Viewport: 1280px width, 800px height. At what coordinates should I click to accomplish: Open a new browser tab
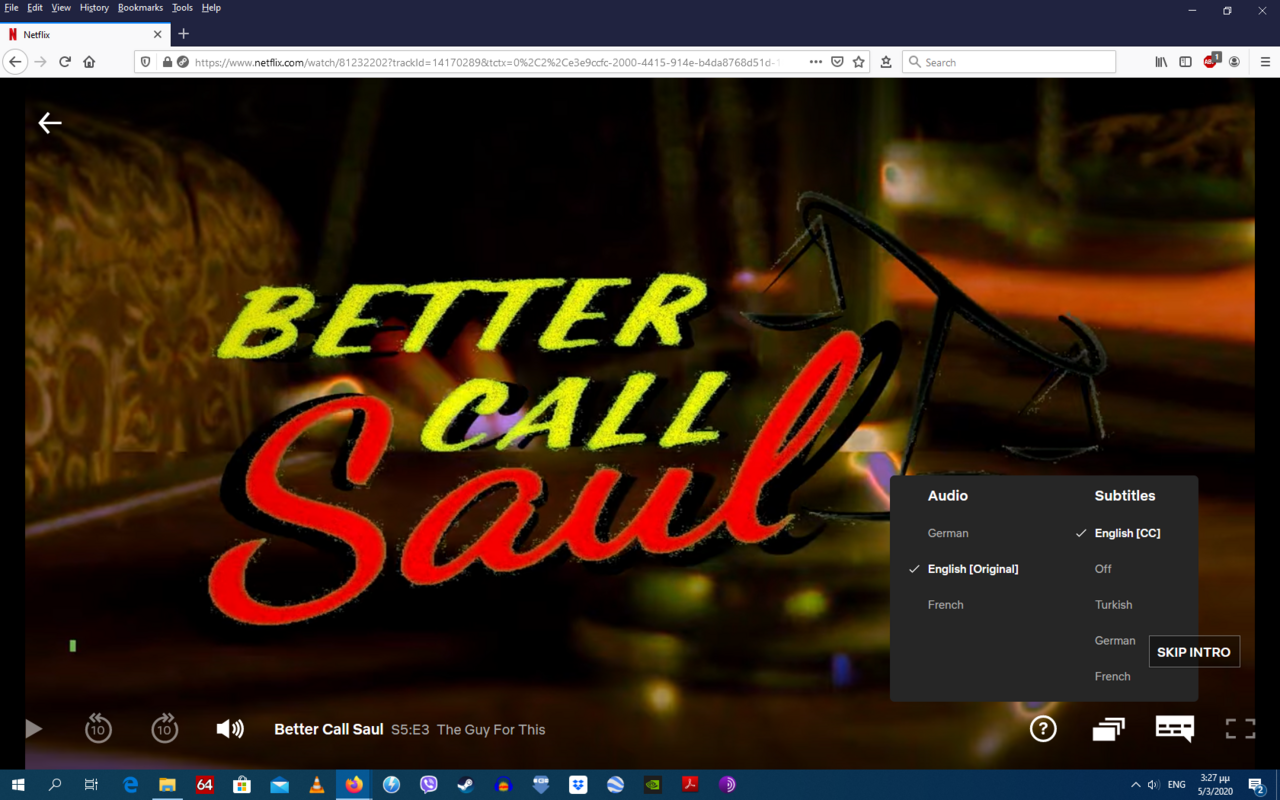183,34
